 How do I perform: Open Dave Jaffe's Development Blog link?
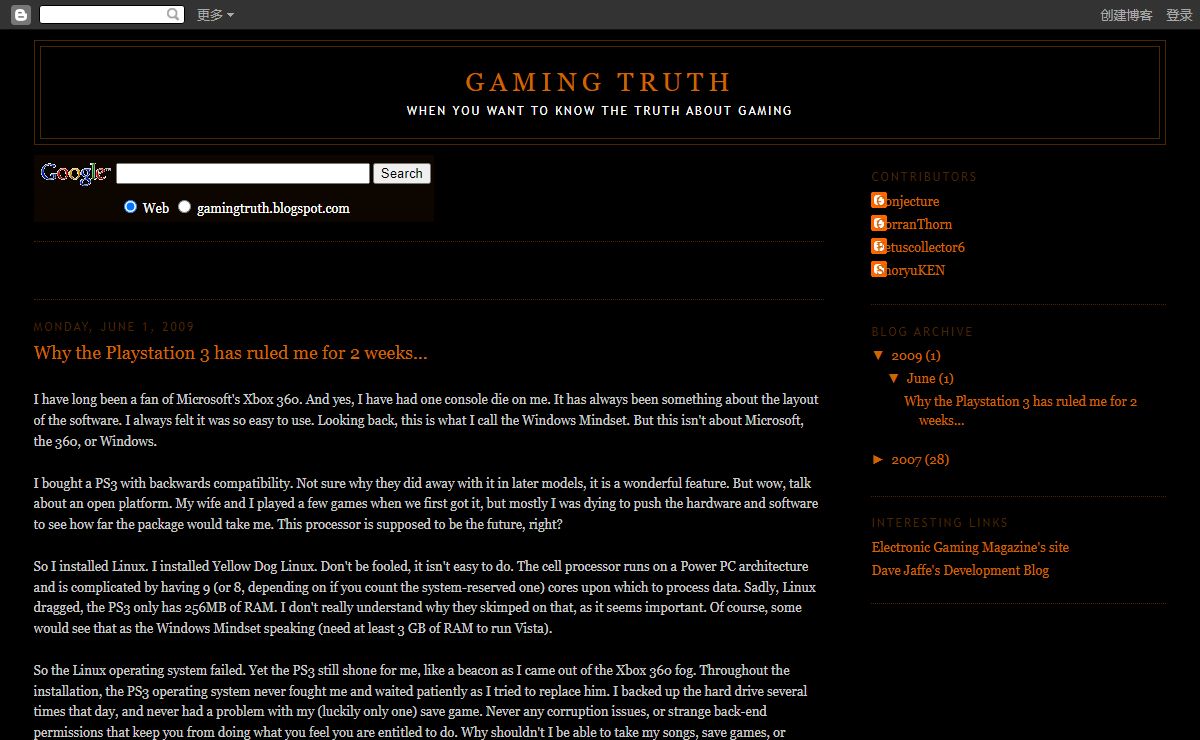[x=960, y=570]
